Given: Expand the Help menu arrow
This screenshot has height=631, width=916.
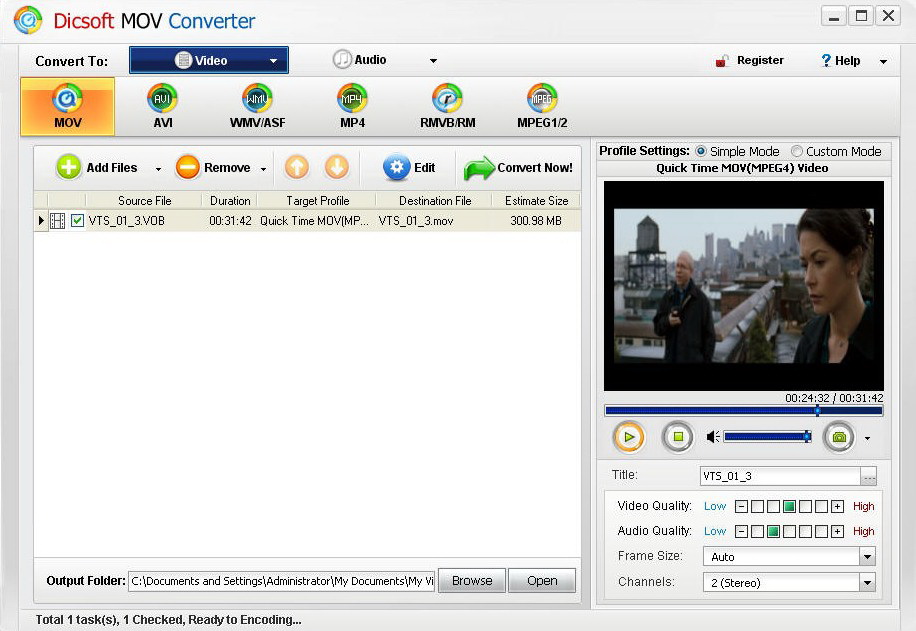Looking at the screenshot, I should 883,61.
